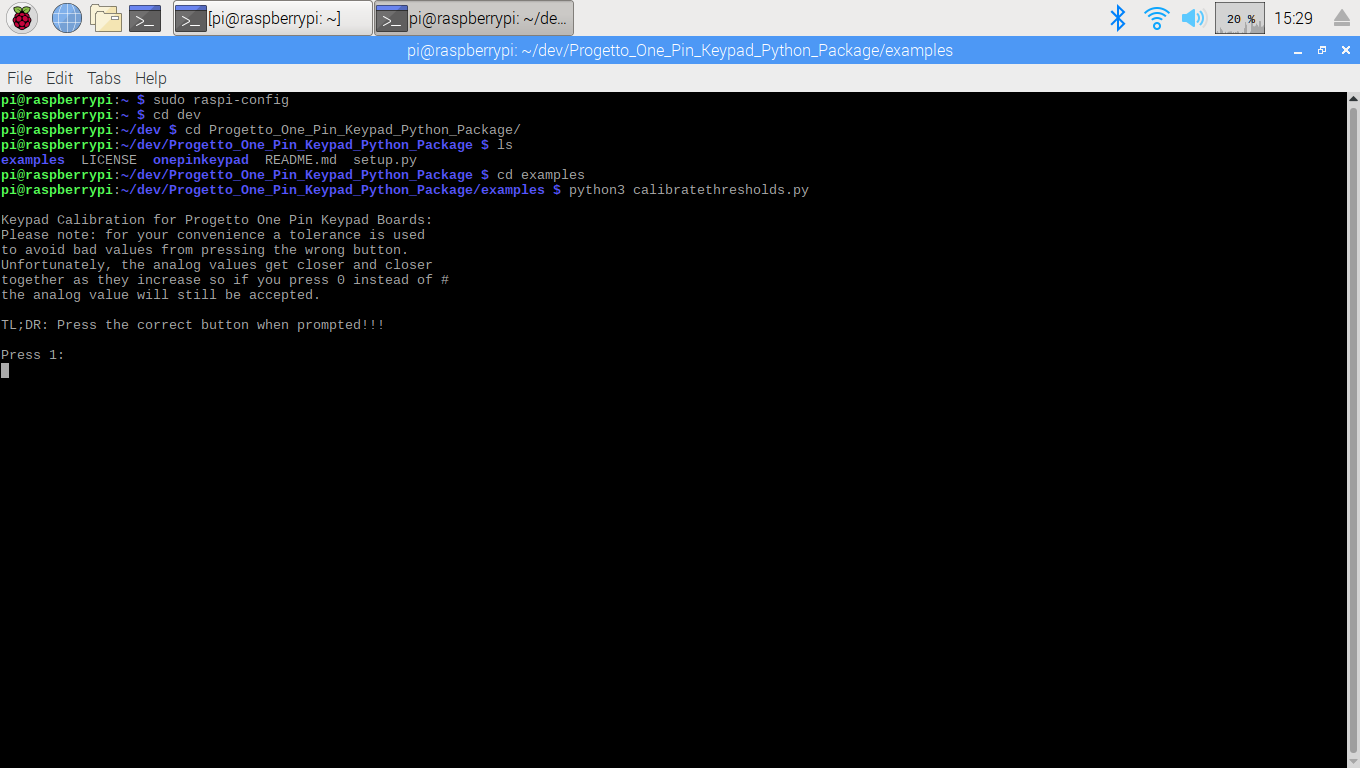Open the File menu
The height and width of the screenshot is (768, 1360).
tap(20, 78)
